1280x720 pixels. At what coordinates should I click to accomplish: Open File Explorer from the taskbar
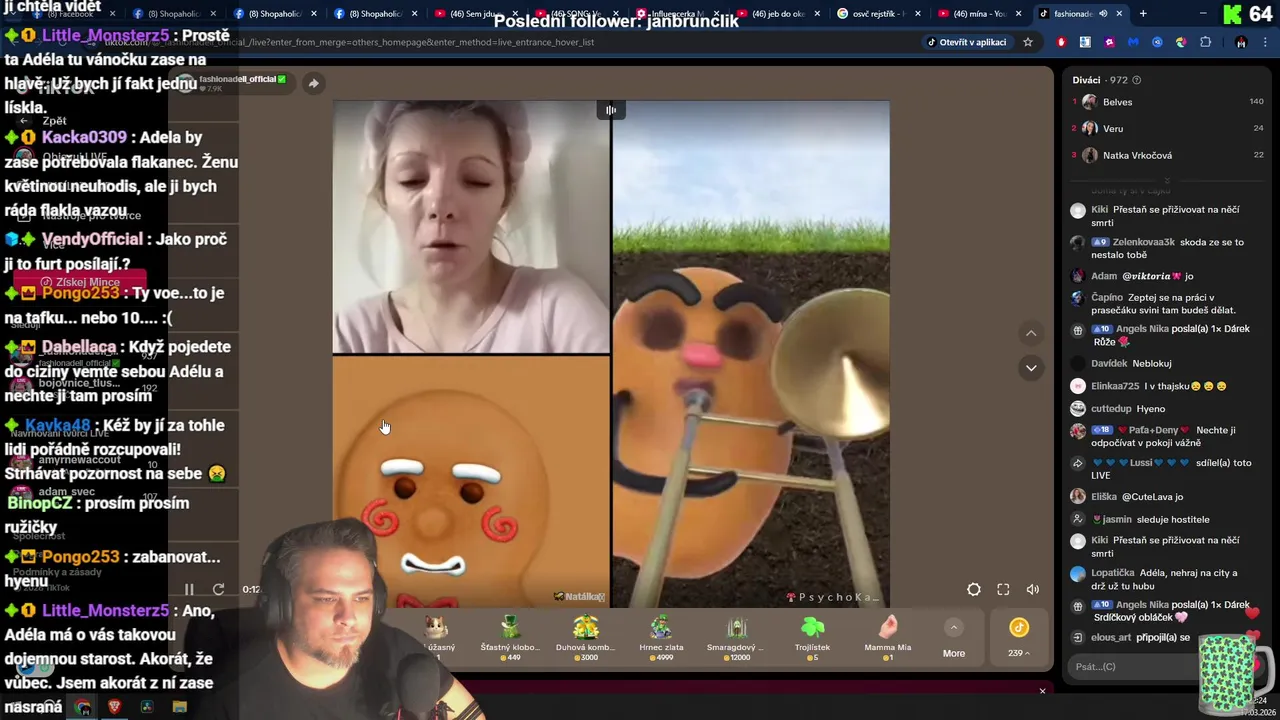tap(179, 707)
